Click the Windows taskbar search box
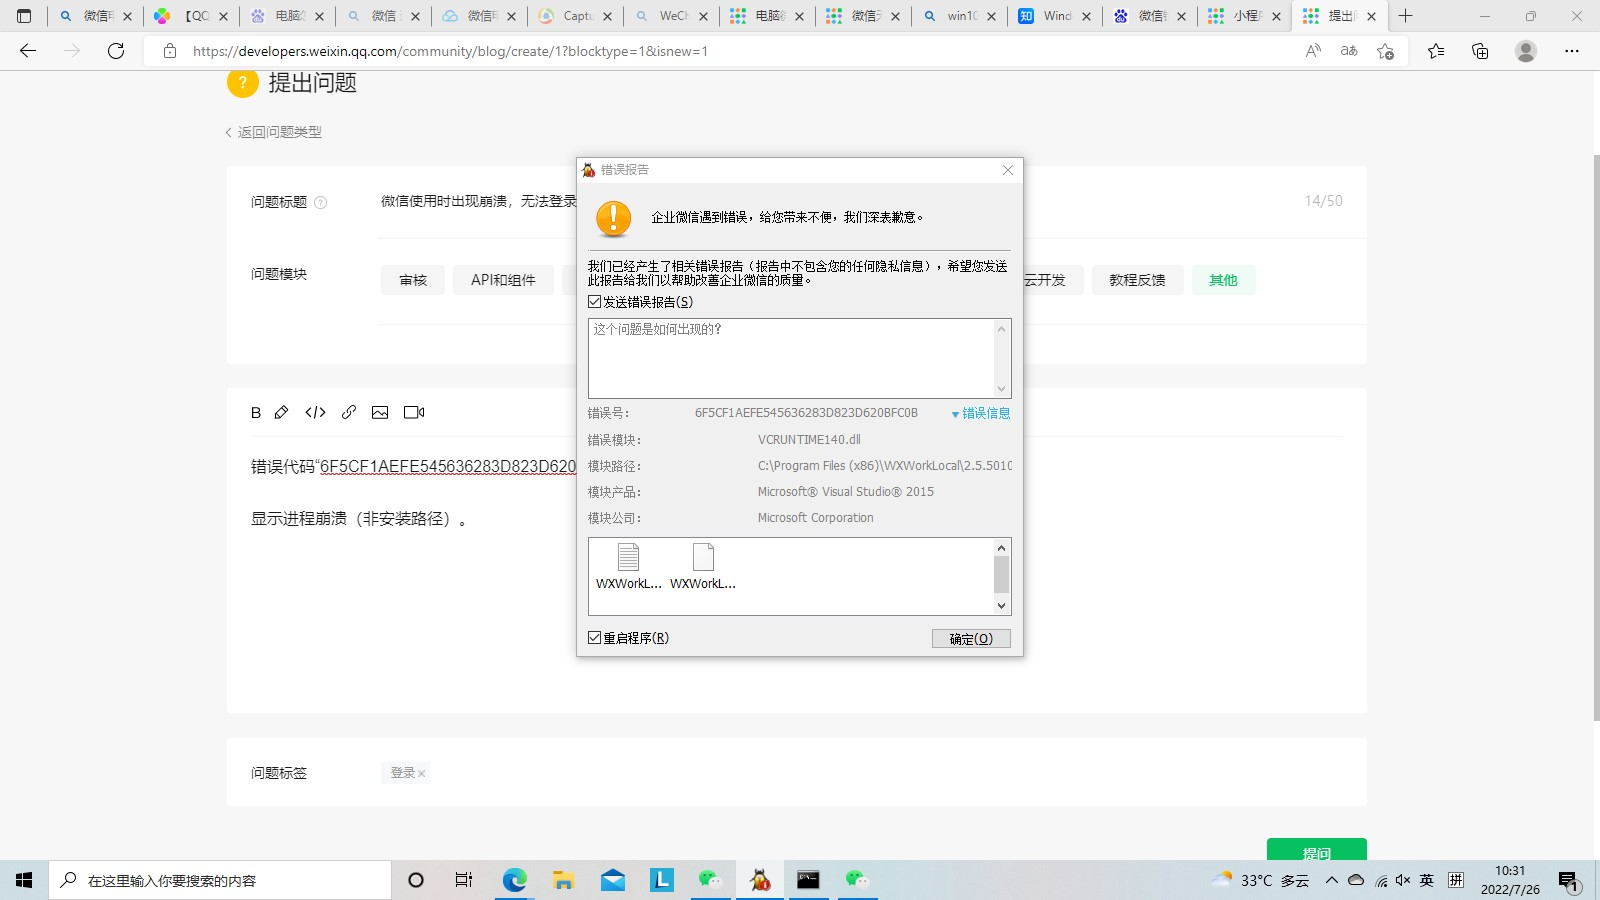This screenshot has height=900, width=1600. tap(220, 880)
